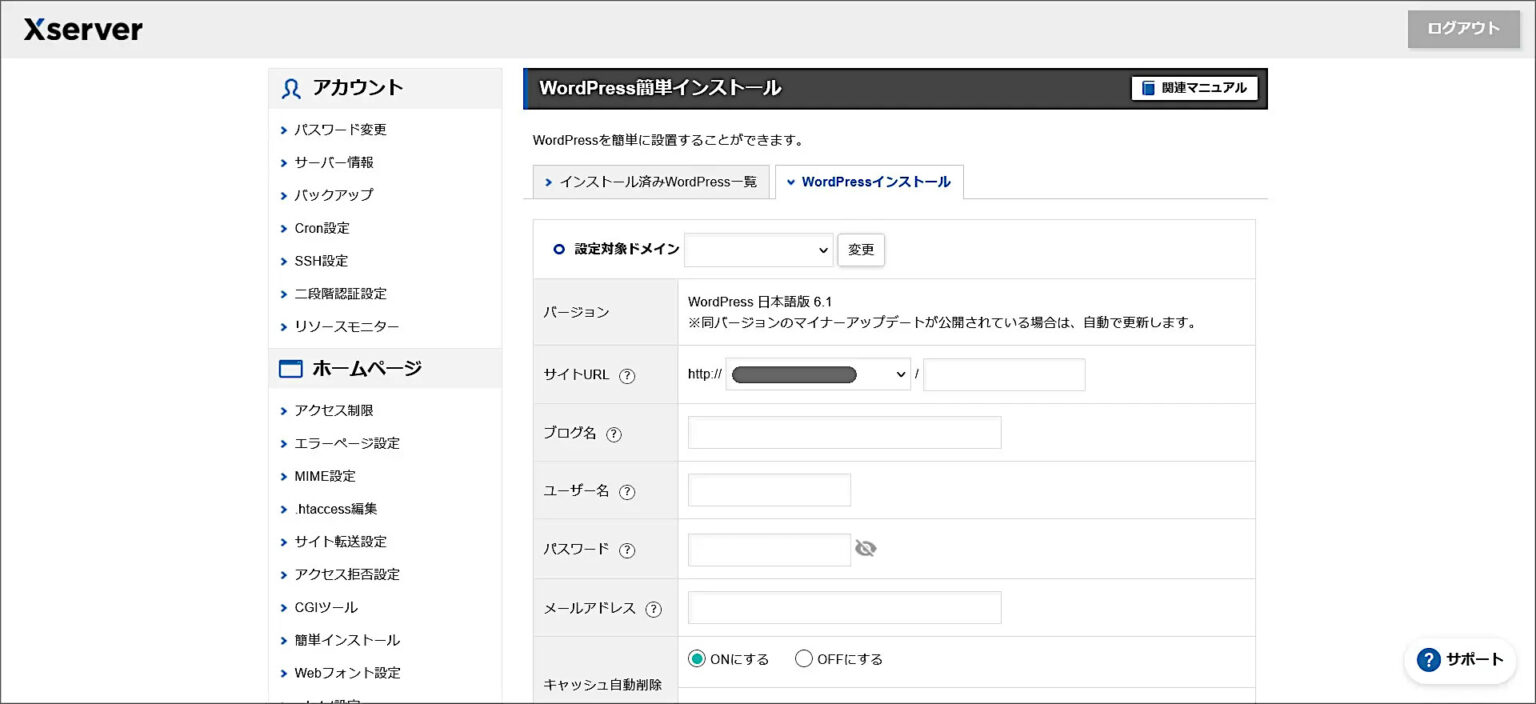Open 簡単インストール in the sidebar

346,640
